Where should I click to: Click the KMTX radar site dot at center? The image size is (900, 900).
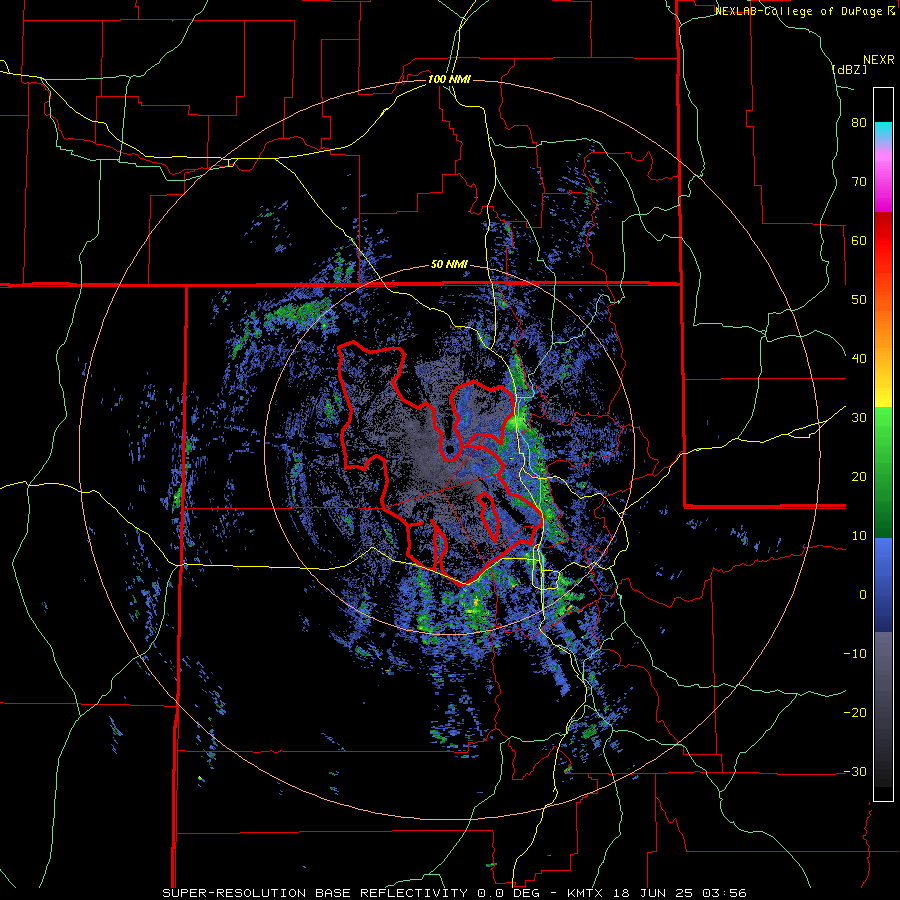tap(449, 449)
